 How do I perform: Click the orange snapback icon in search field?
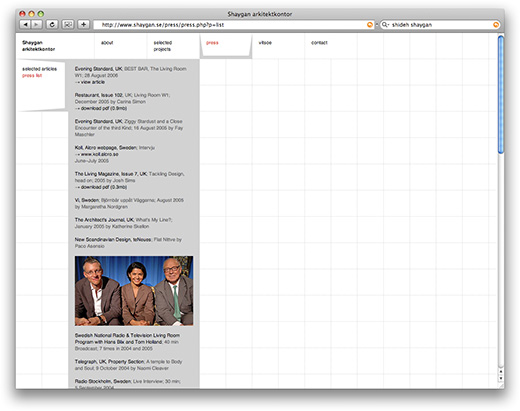(x=496, y=25)
